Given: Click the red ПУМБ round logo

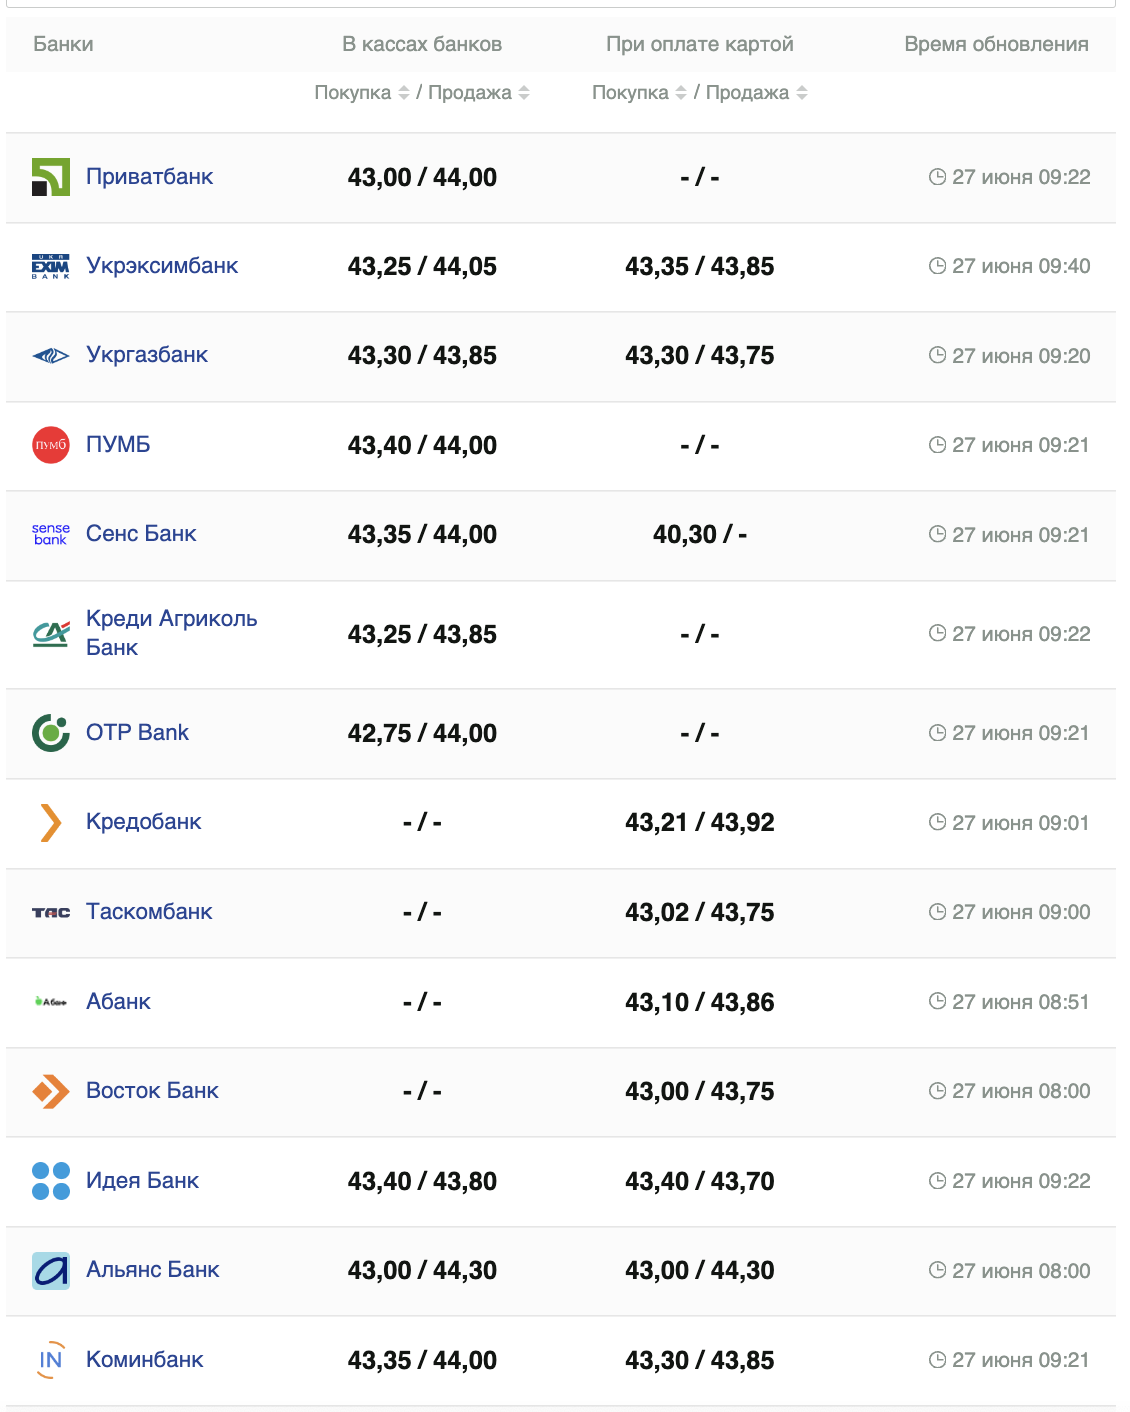Looking at the screenshot, I should 50,445.
